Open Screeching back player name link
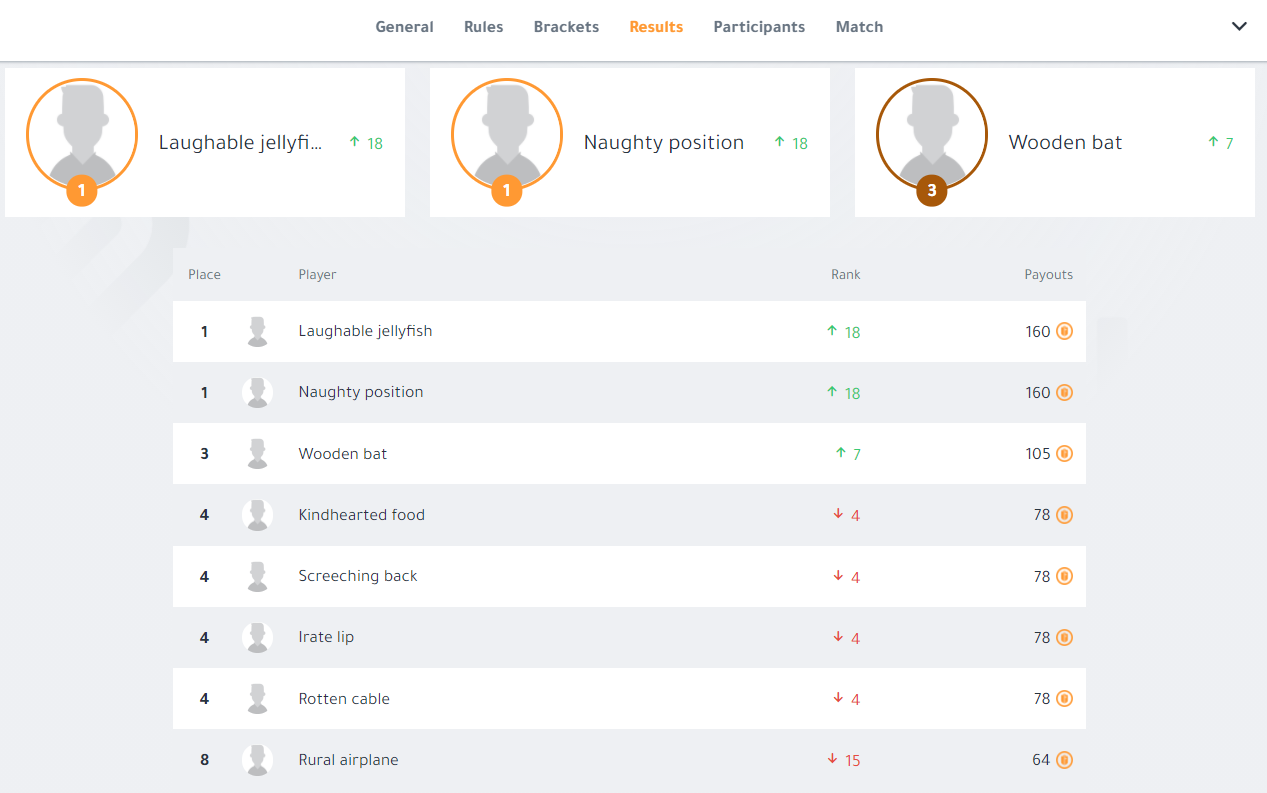1267x793 pixels. pyautogui.click(x=358, y=576)
